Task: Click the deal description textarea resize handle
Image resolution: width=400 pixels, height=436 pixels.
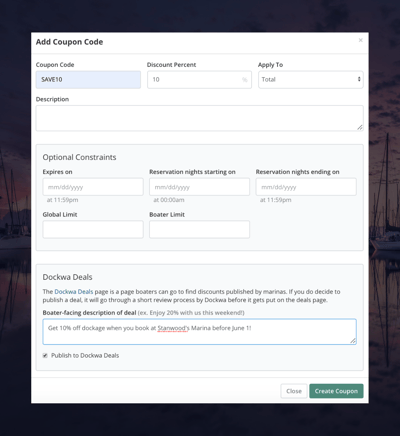Action: click(x=353, y=341)
